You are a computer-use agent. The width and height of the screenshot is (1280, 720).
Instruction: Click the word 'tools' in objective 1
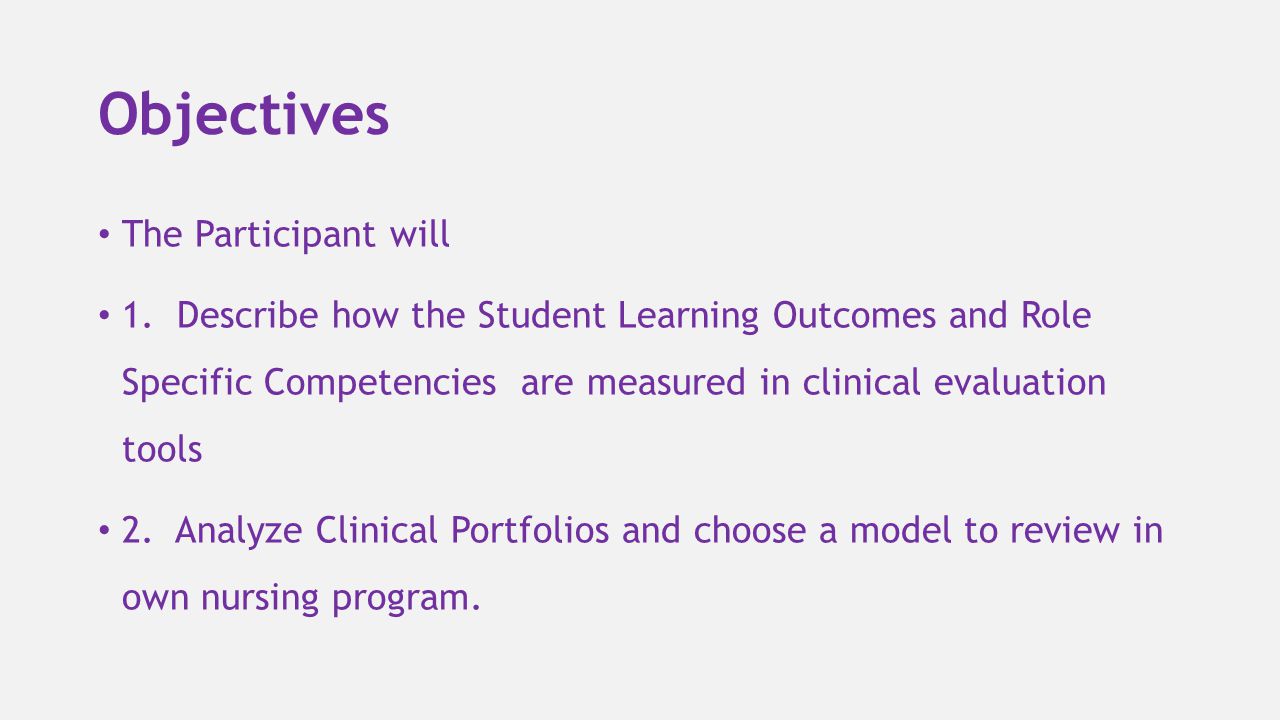tap(162, 449)
